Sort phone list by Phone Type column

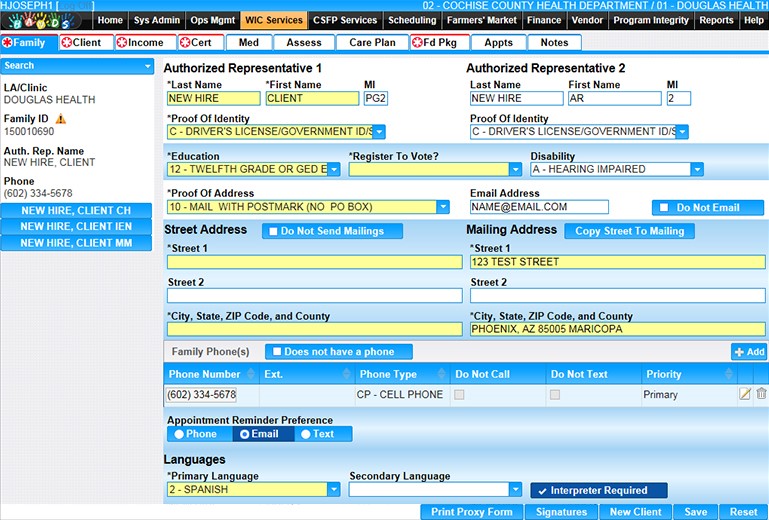click(388, 374)
